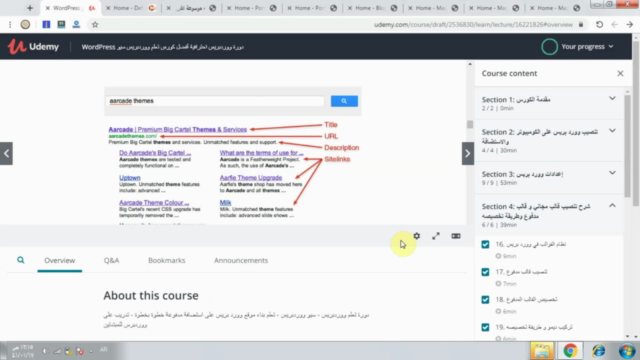Select the Overview tab
Viewport: 640px width, 360px height.
[x=60, y=260]
